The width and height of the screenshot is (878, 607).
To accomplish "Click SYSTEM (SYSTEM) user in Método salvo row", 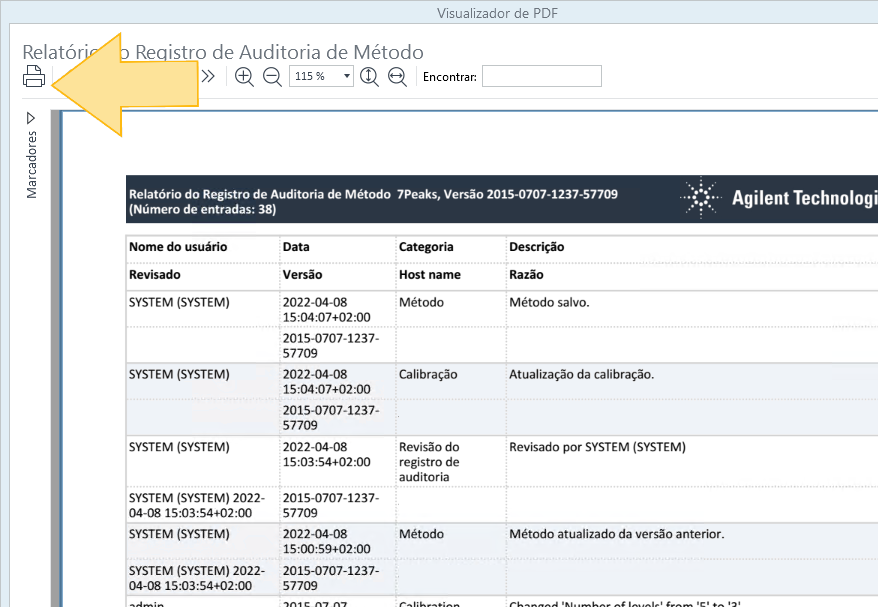I will (179, 302).
